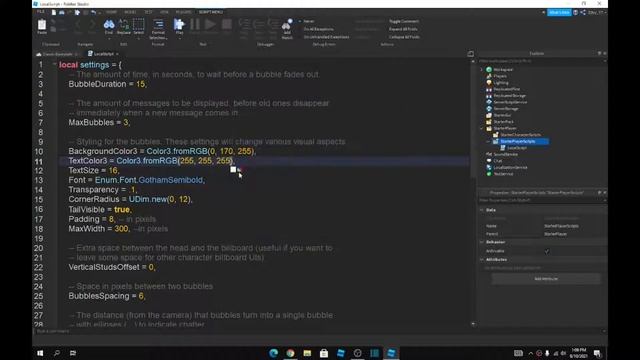
Task: Switch to the TEST ribbon tab
Action: [x=148, y=12]
